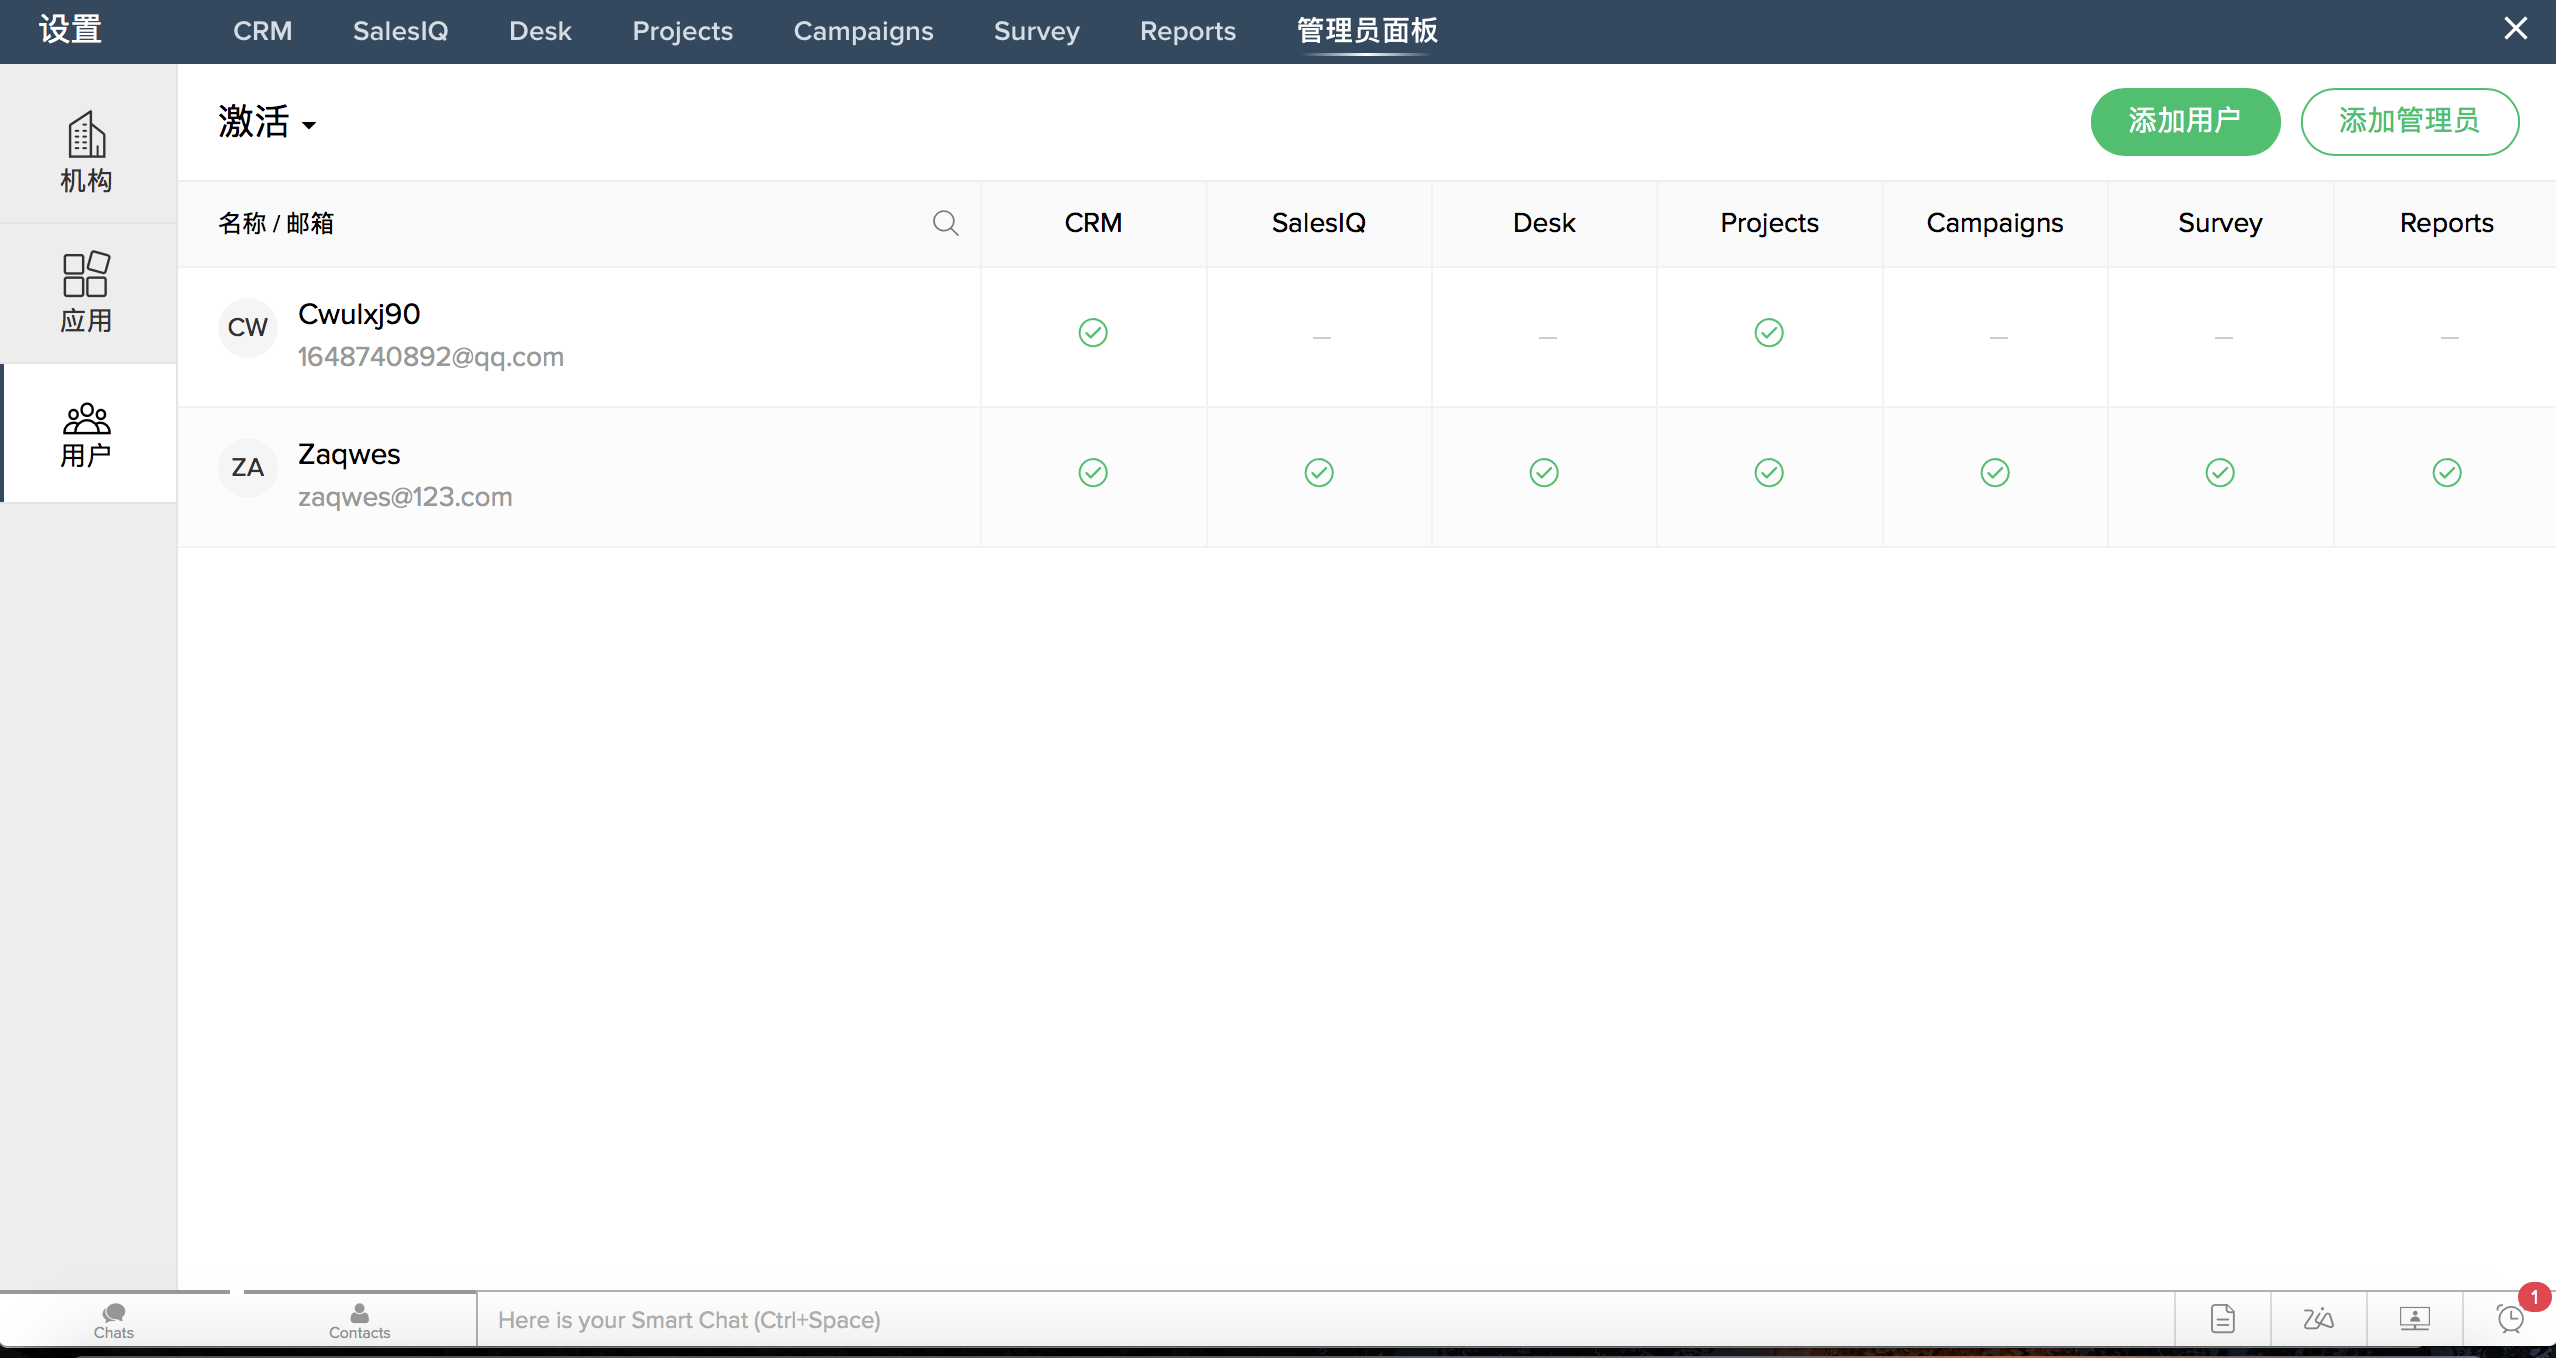Viewport: 2556px width, 1358px height.
Task: Click the document notes icon in bottom bar
Action: [x=2222, y=1318]
